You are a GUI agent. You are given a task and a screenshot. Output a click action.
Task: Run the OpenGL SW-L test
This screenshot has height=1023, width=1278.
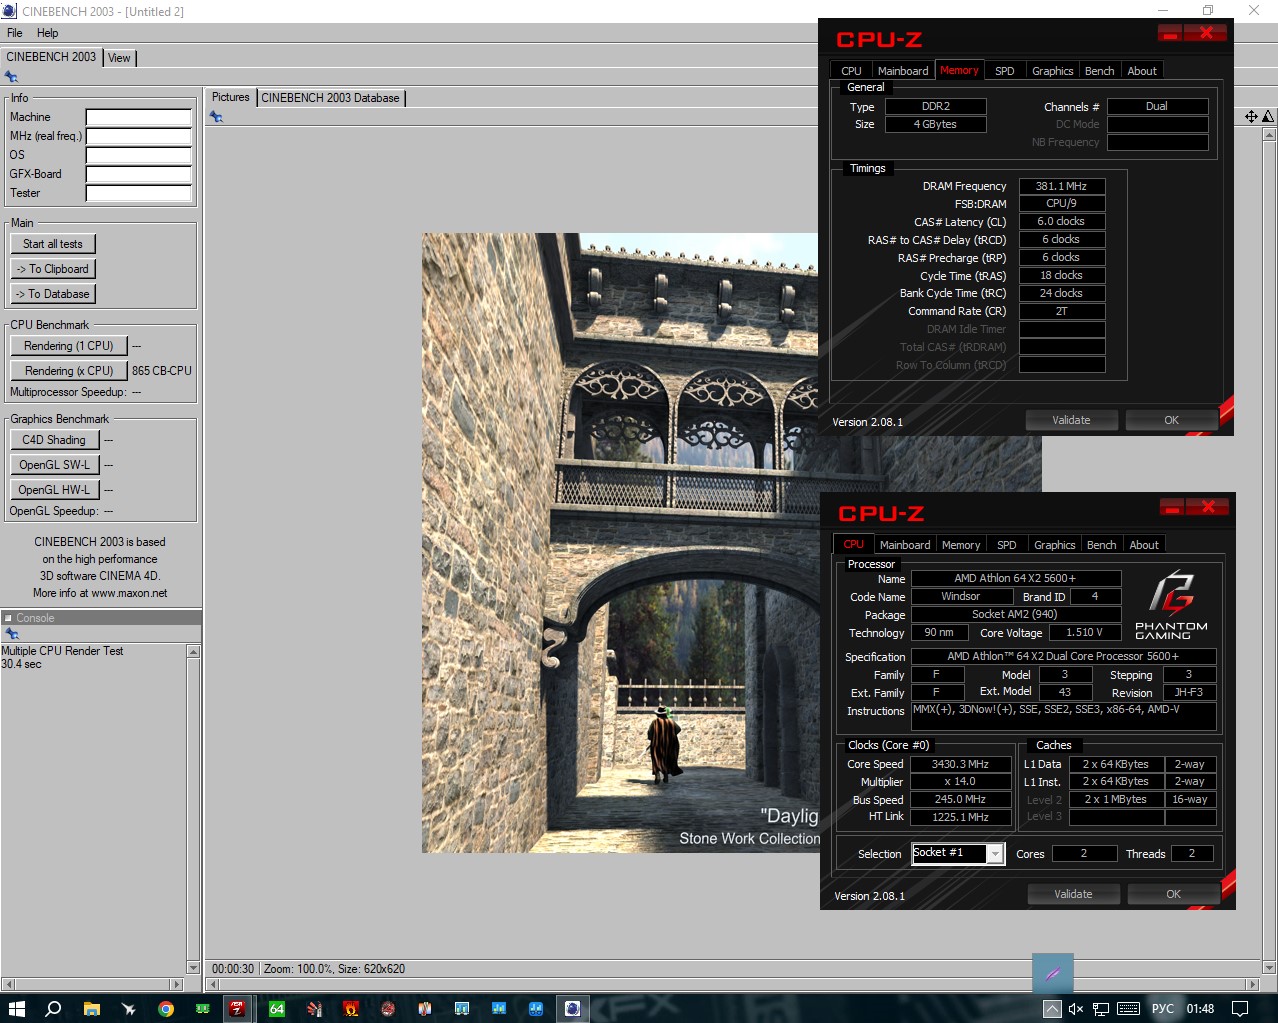[x=55, y=465]
